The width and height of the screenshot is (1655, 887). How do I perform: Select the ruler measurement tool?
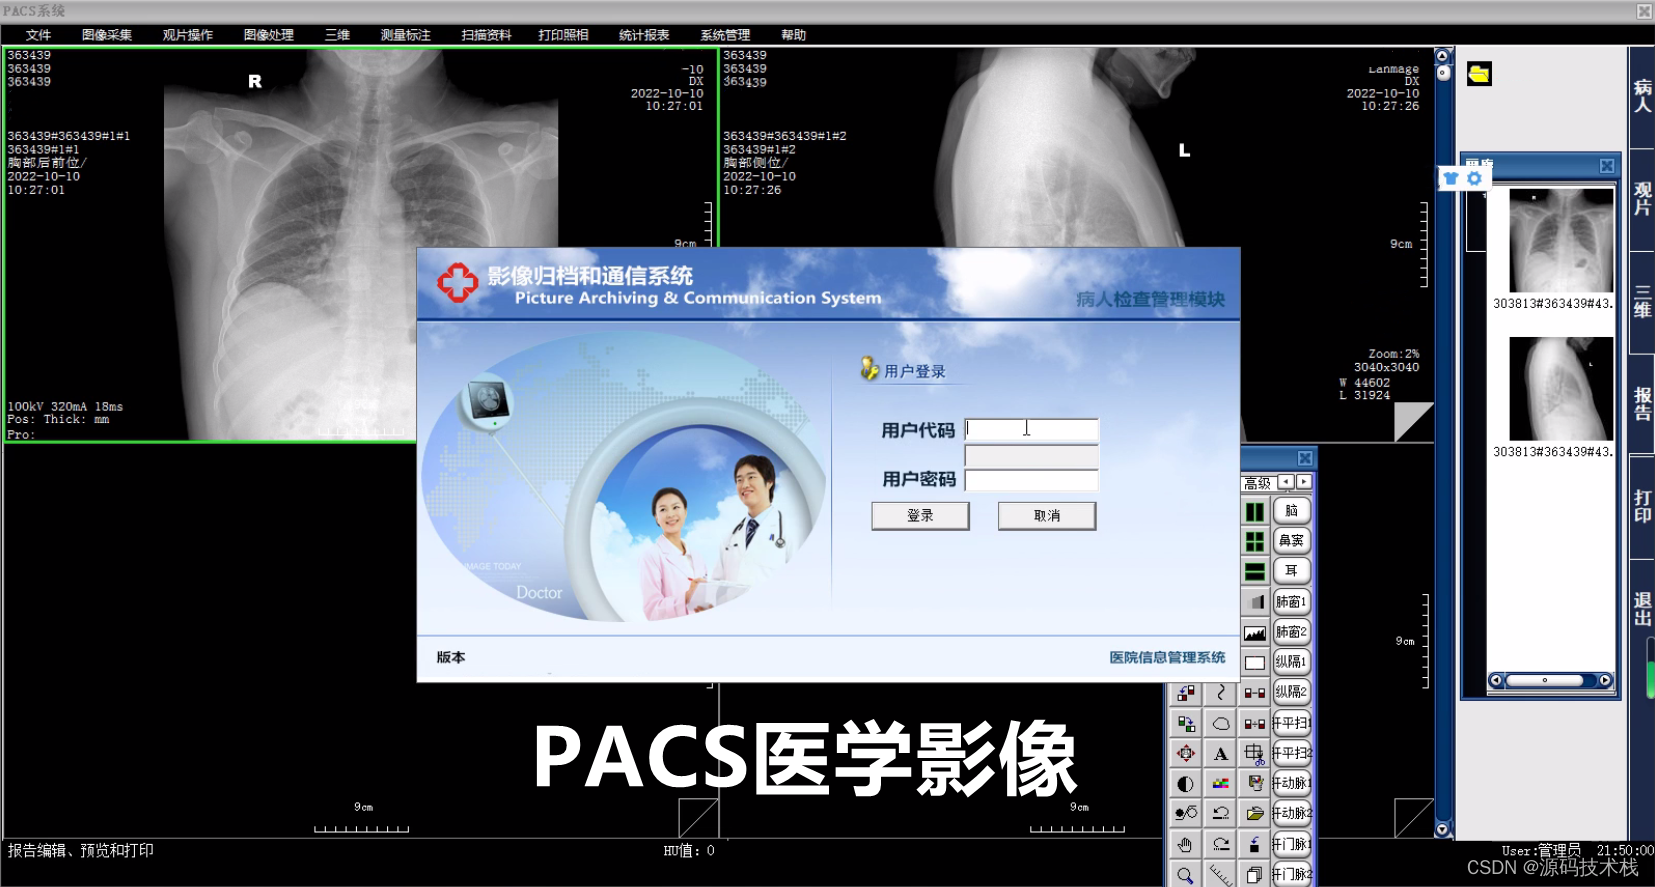point(1221,875)
